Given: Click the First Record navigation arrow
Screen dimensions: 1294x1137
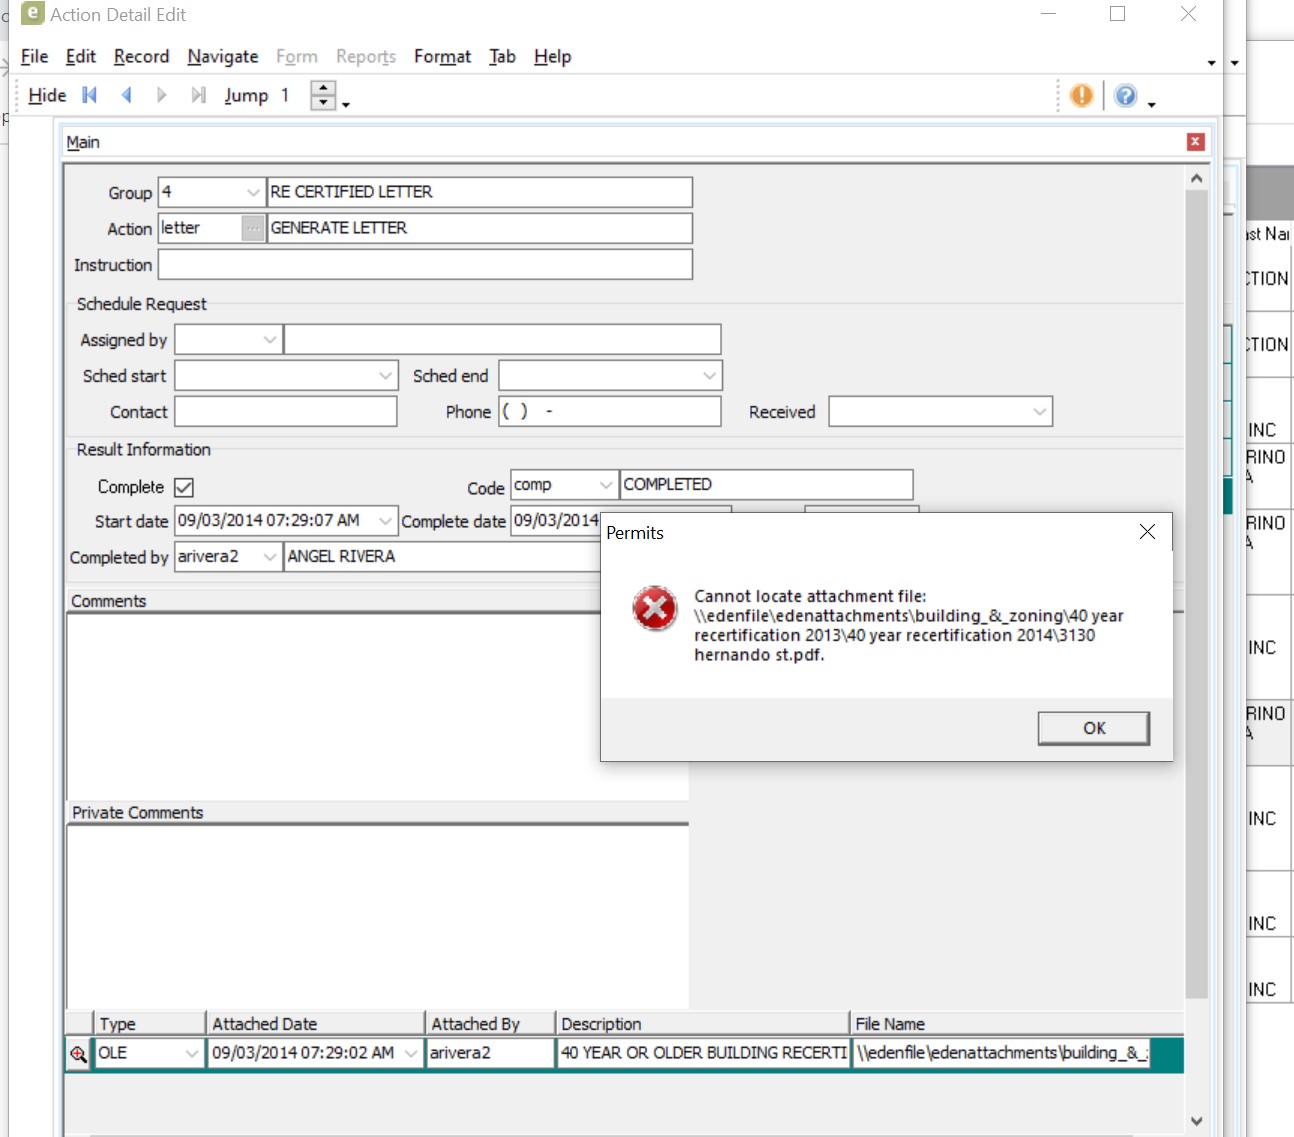Looking at the screenshot, I should coord(90,95).
